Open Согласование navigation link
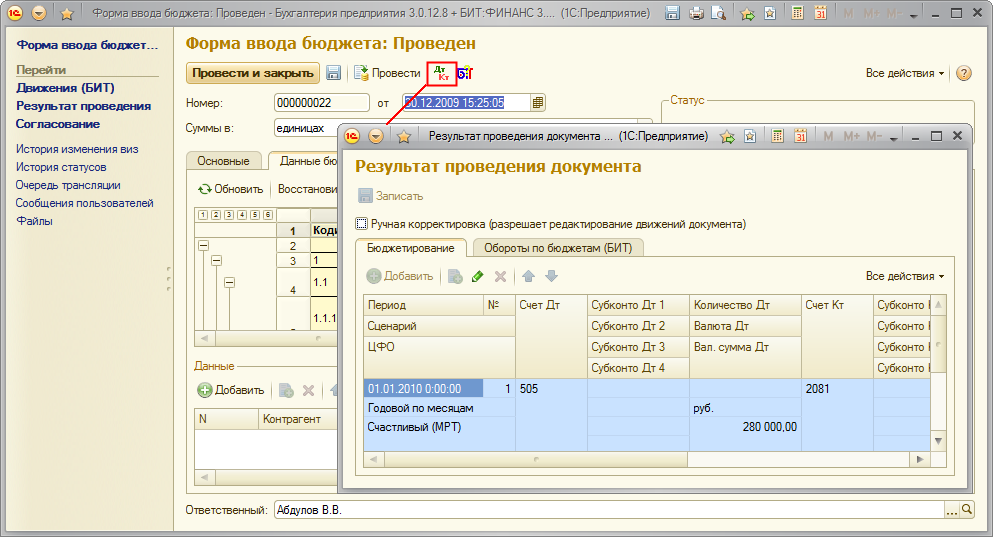993x537 pixels. pos(58,124)
